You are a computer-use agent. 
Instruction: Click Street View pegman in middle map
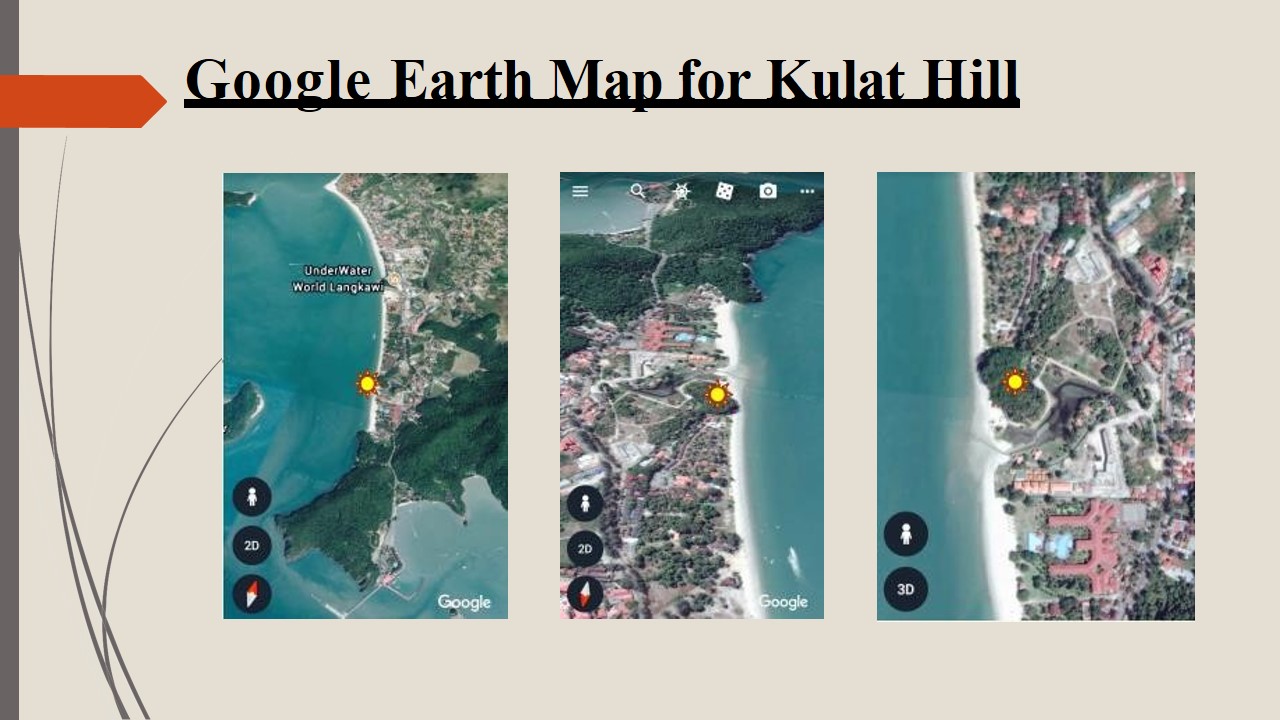[x=585, y=502]
